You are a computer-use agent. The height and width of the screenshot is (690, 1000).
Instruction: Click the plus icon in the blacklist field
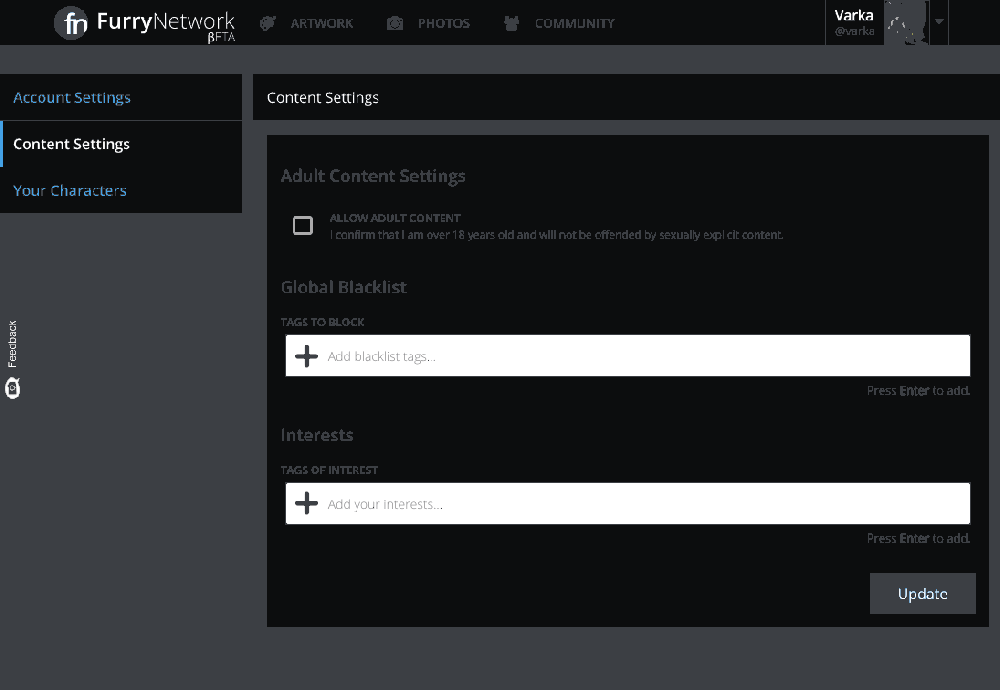[305, 355]
